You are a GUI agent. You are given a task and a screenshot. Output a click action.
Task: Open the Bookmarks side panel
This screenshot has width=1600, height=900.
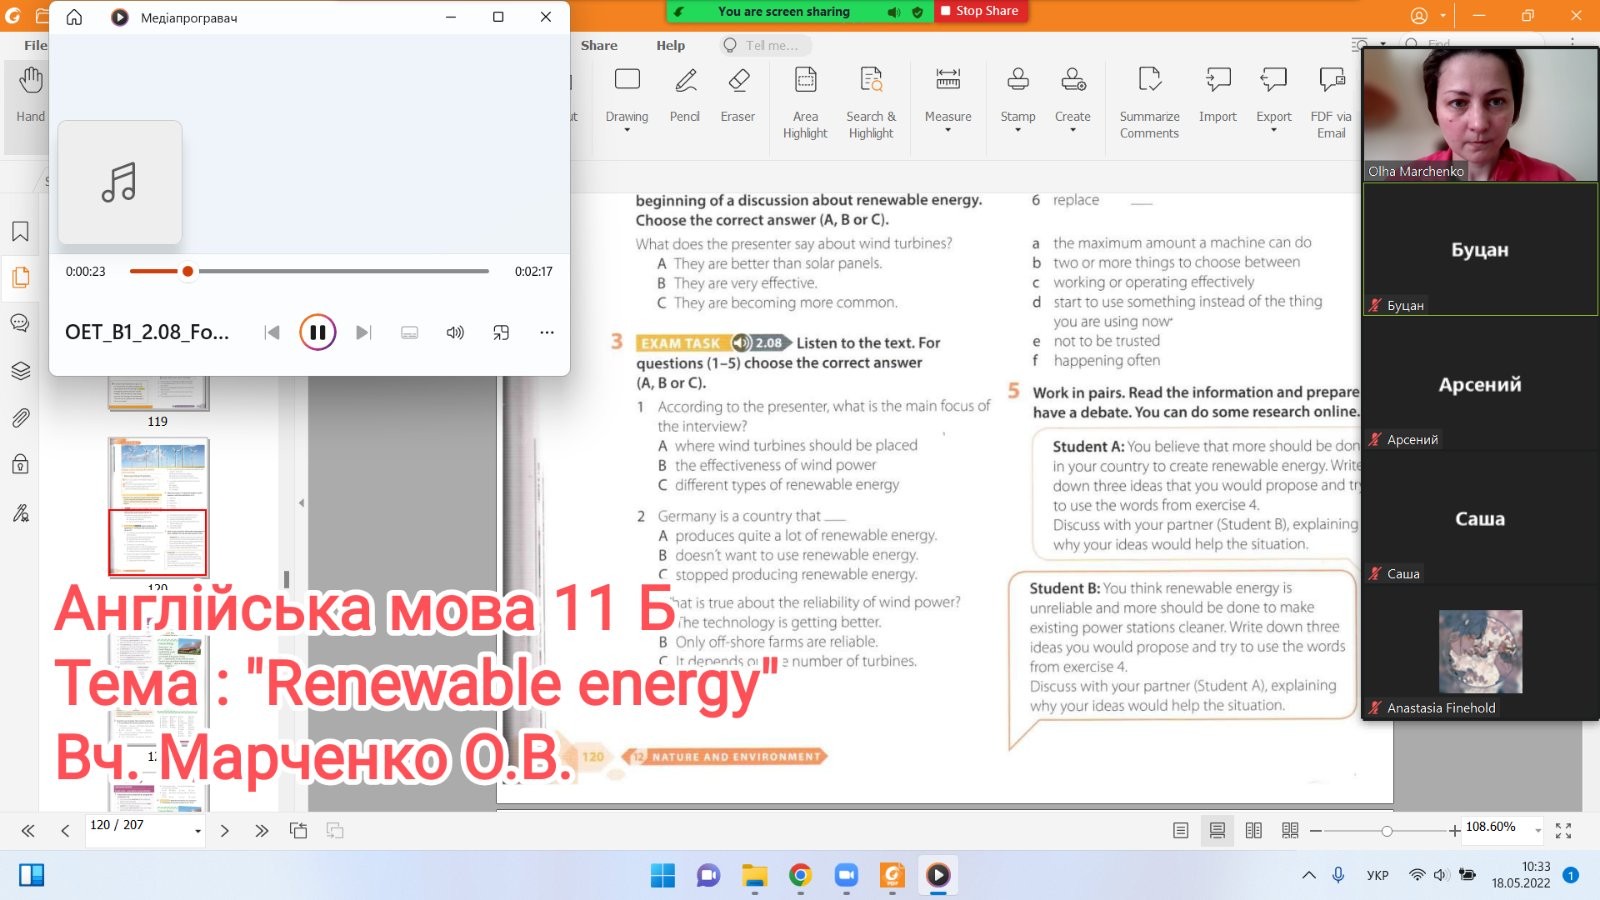pos(20,232)
